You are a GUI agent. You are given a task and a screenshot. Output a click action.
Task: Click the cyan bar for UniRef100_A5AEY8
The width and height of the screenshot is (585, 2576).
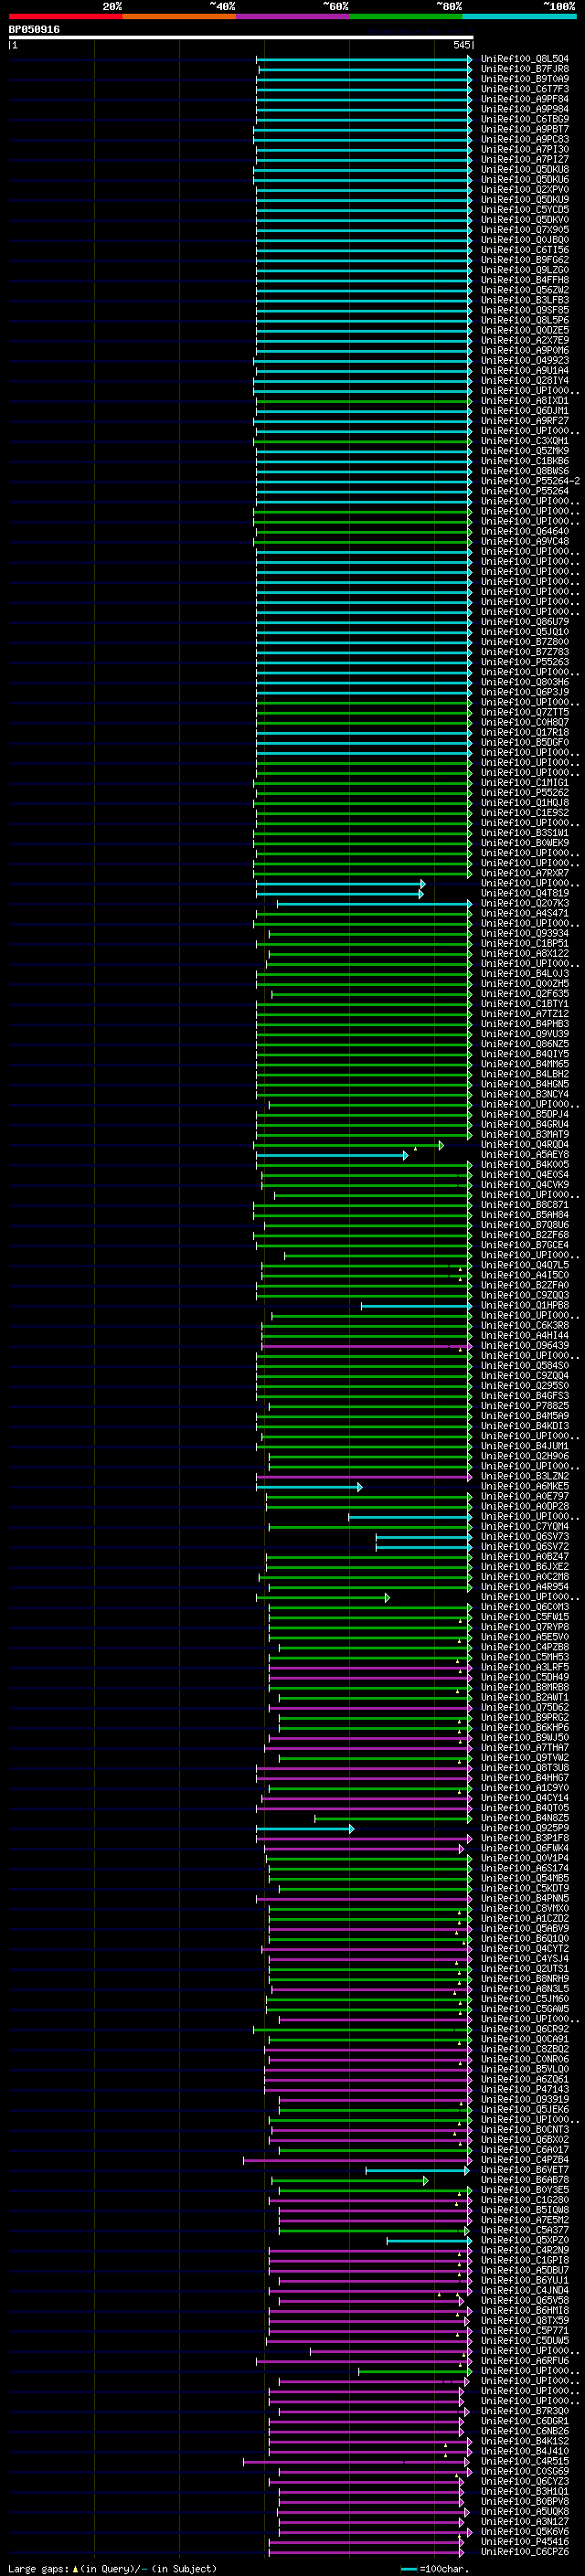[332, 1155]
